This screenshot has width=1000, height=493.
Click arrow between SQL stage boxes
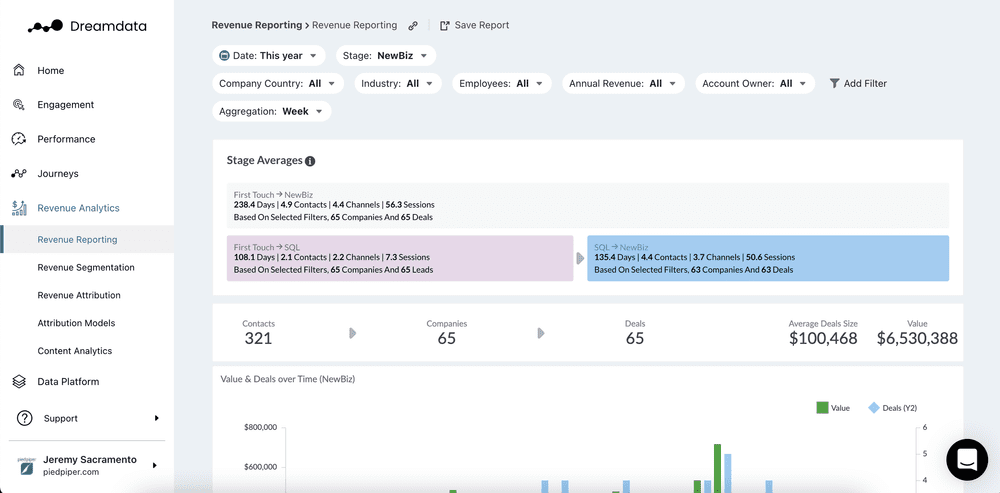(580, 258)
